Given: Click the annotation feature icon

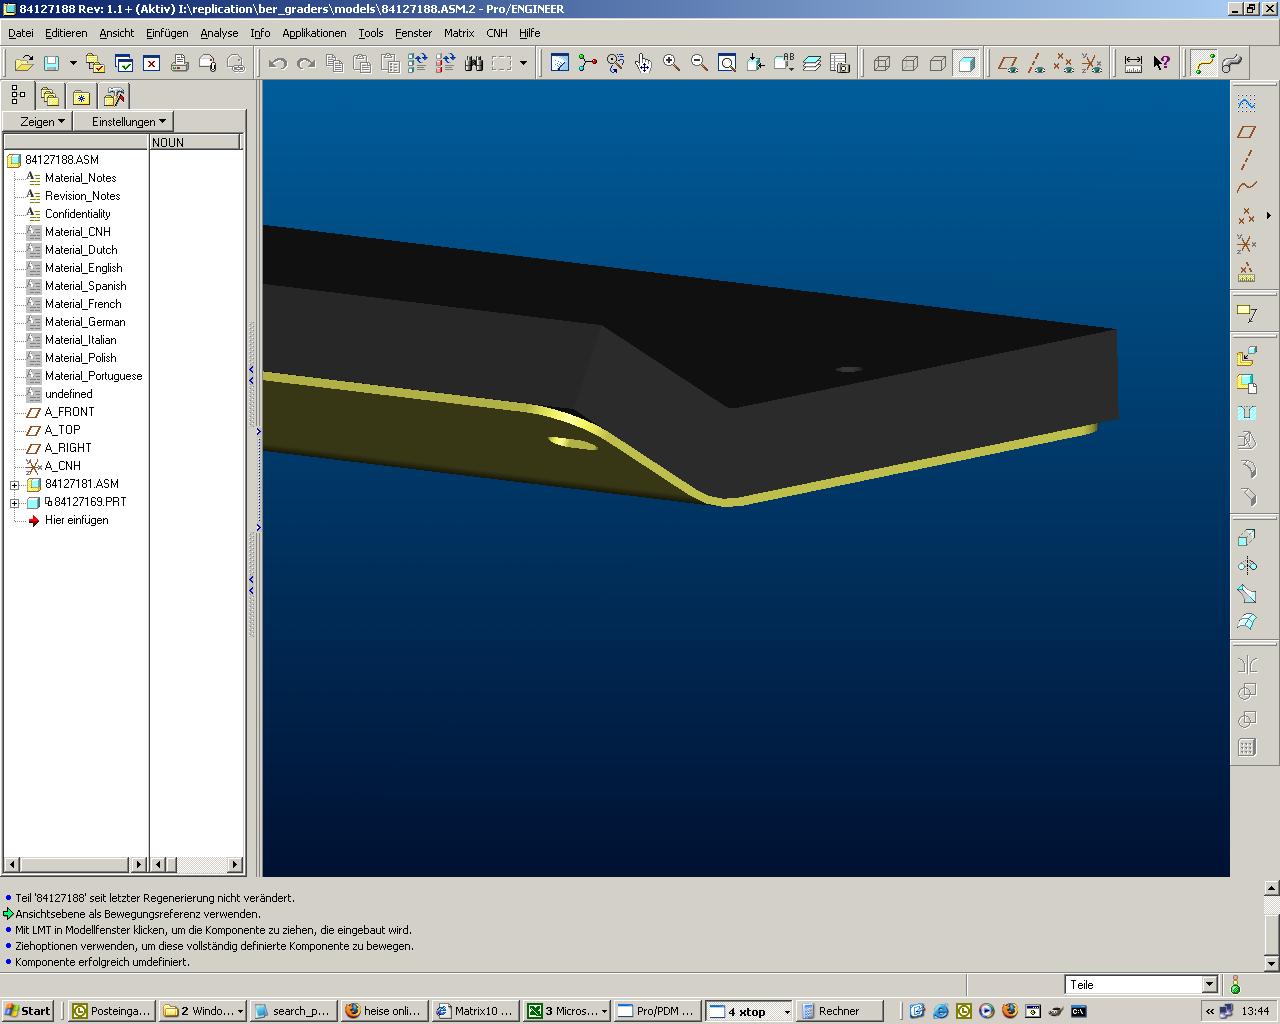Looking at the screenshot, I should tap(1247, 312).
